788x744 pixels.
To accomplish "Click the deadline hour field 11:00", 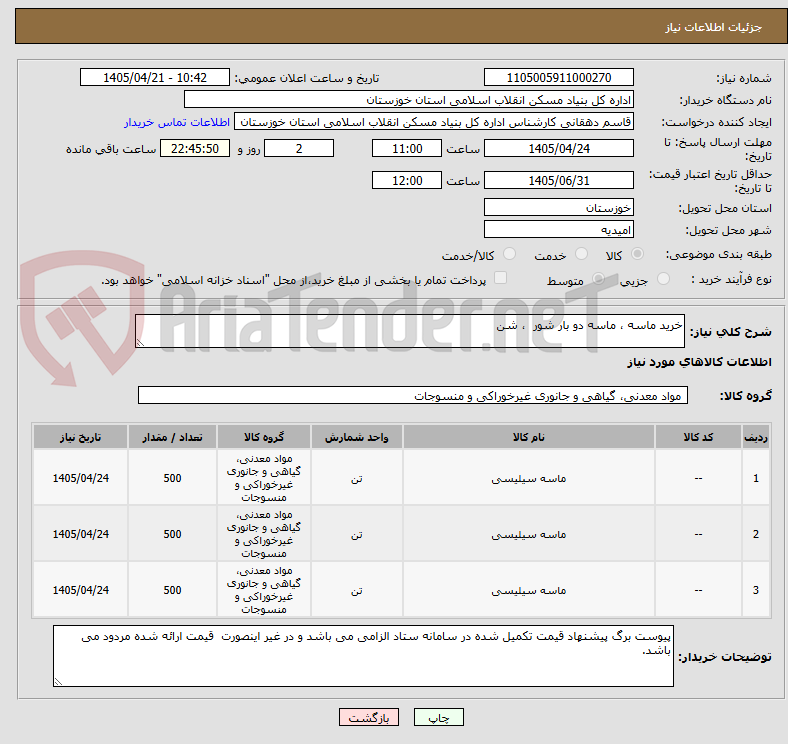I will 407,148.
